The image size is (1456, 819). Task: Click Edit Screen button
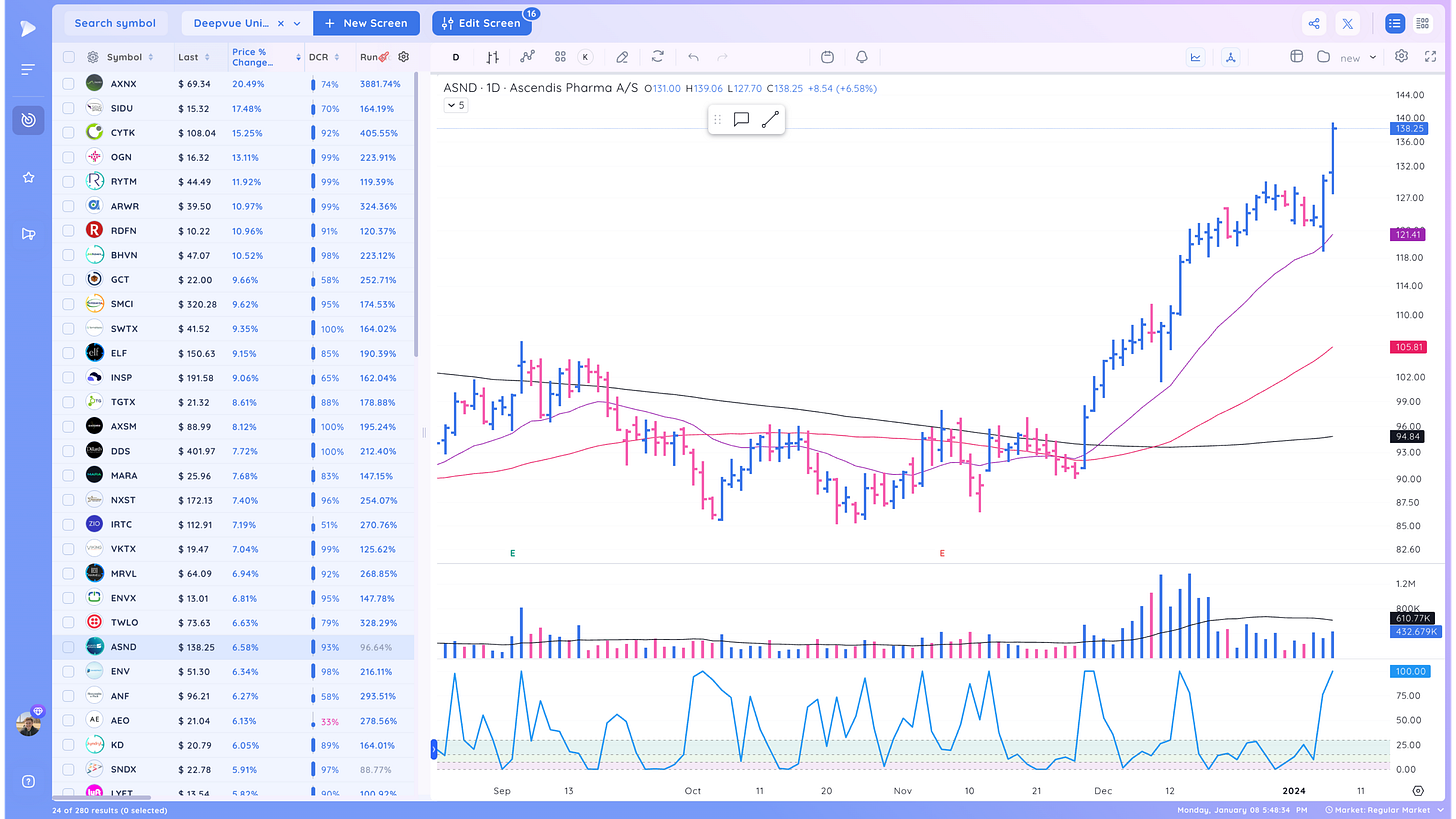point(484,23)
